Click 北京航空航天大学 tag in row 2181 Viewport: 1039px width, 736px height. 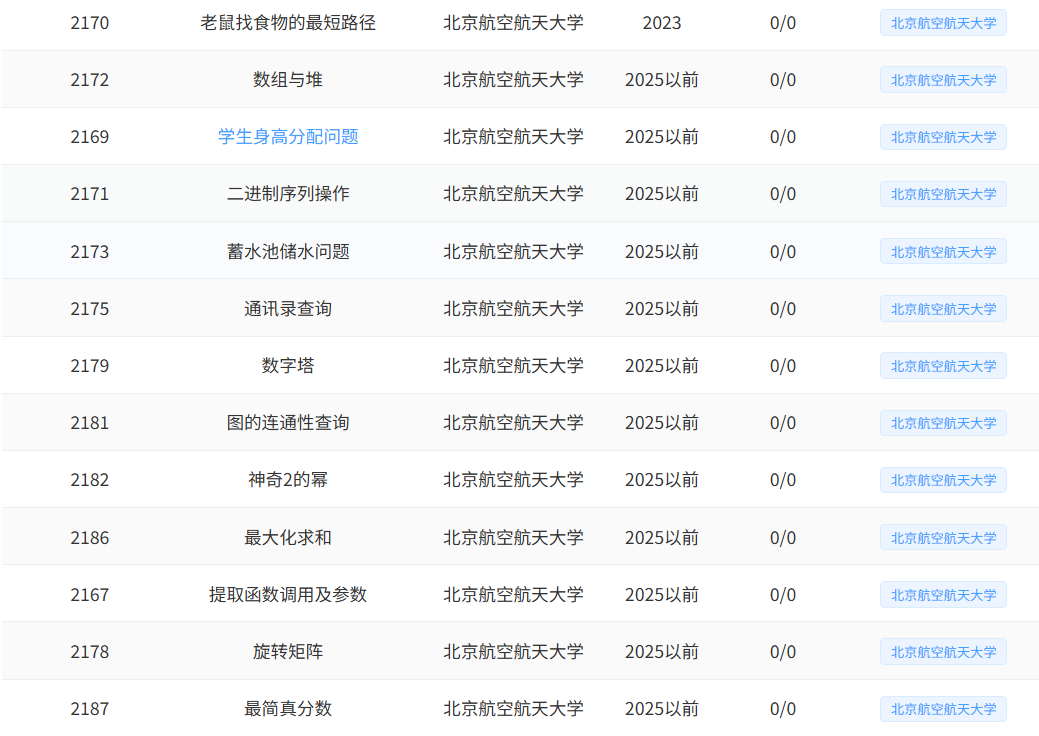point(943,423)
